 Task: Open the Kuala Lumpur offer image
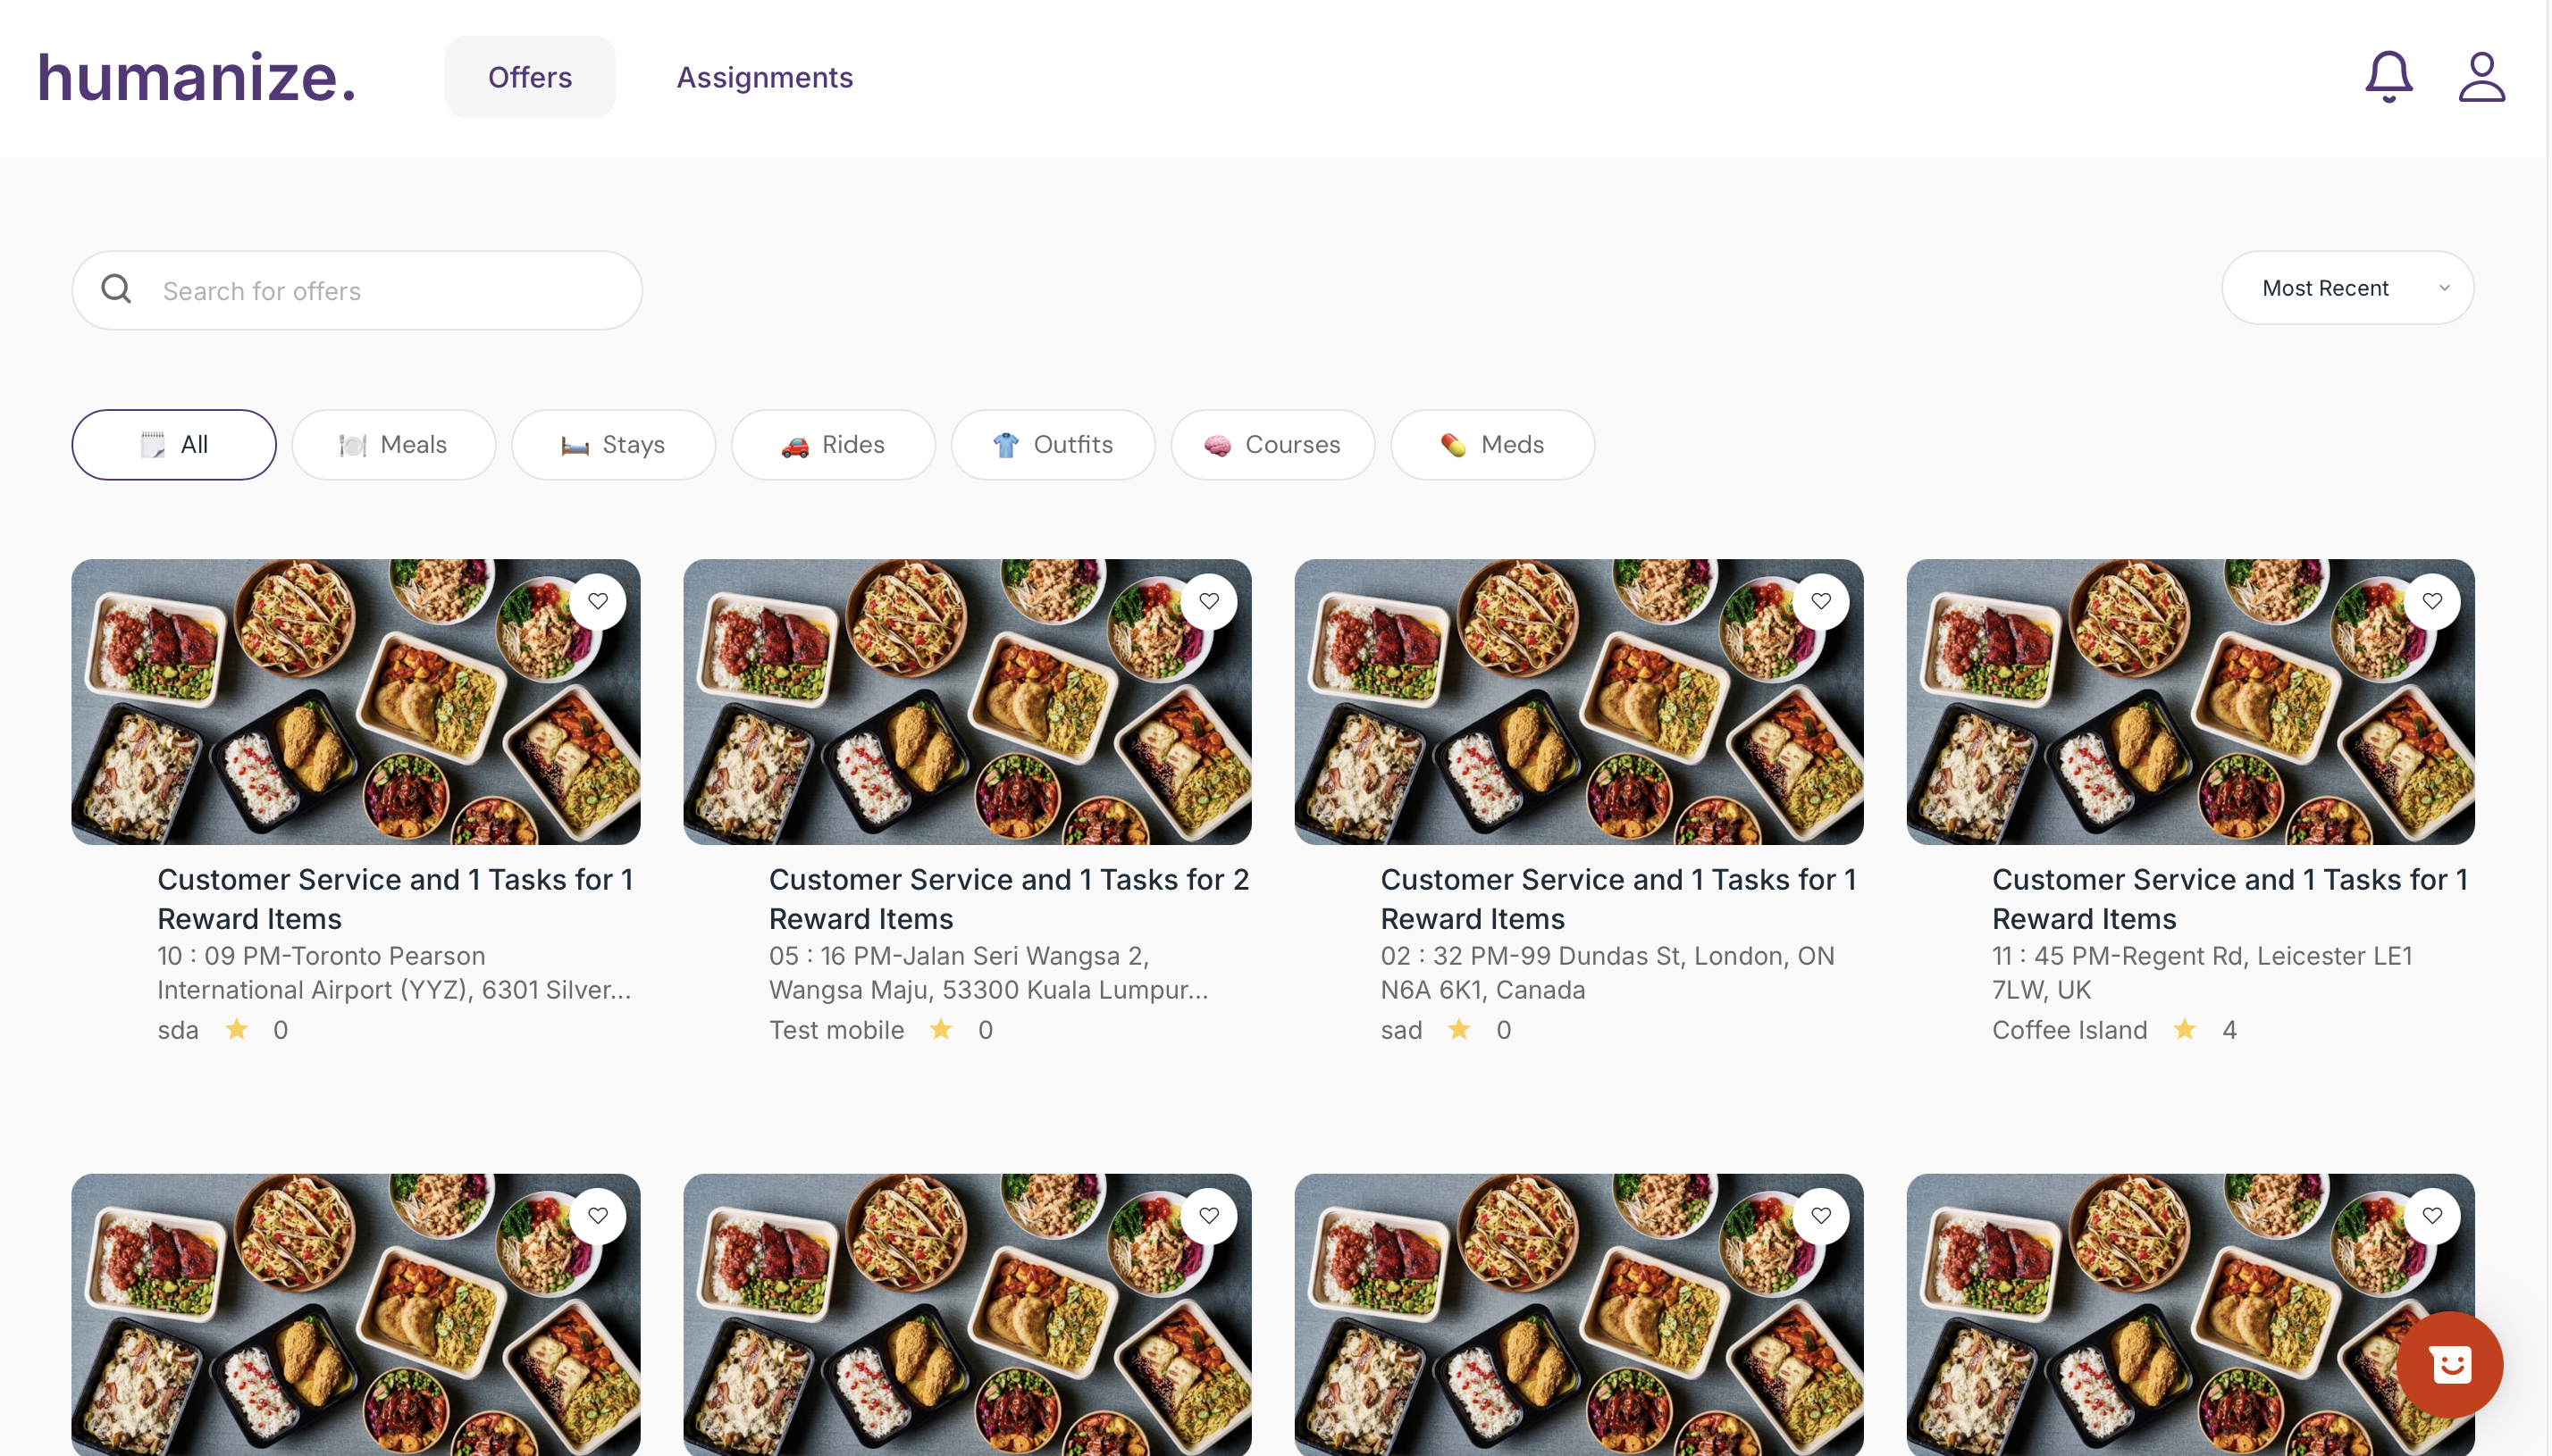tap(968, 702)
